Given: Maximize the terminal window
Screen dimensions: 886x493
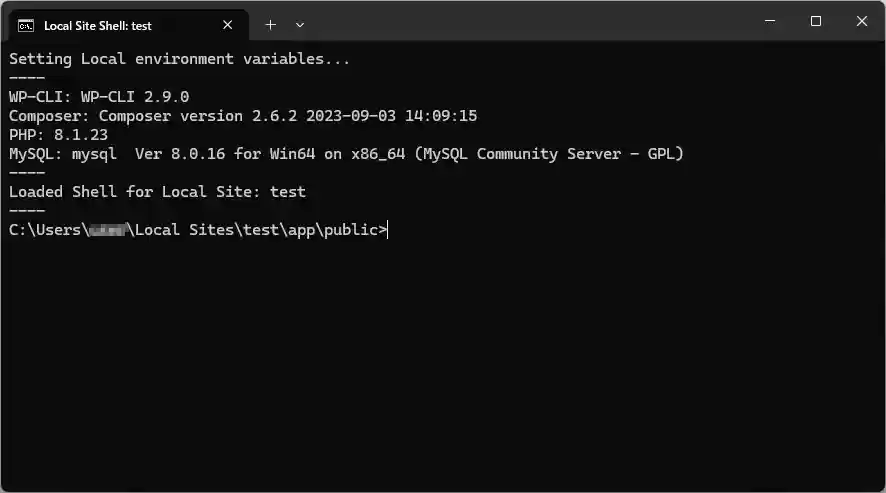Looking at the screenshot, I should pyautogui.click(x=816, y=21).
